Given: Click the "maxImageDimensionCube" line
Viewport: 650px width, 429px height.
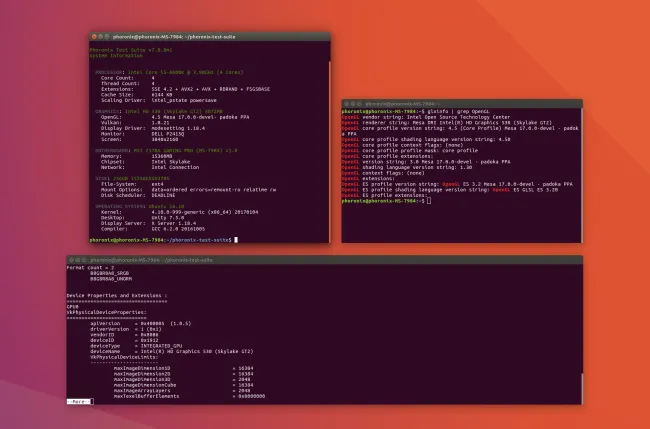Looking at the screenshot, I should pos(184,385).
